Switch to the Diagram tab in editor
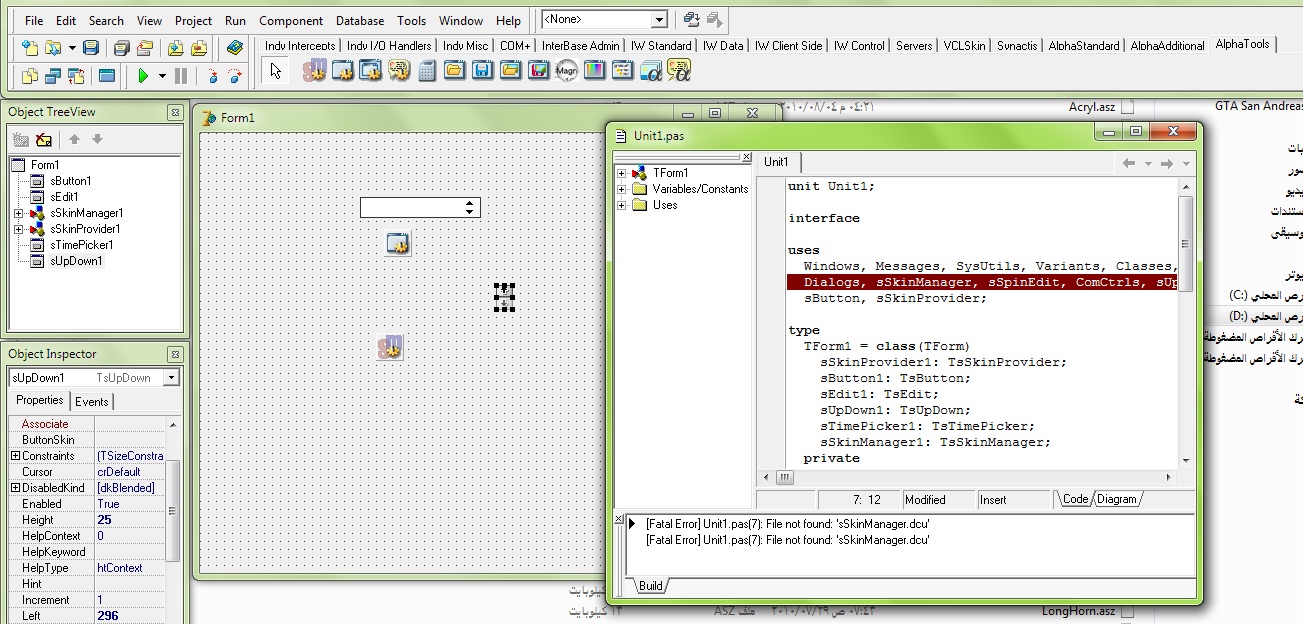 (x=1117, y=499)
